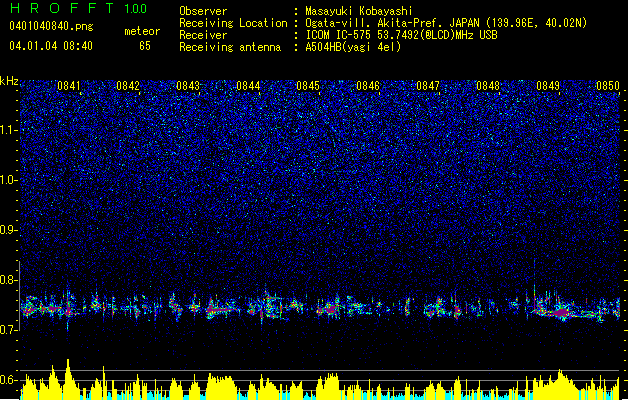Click the 'Receiving Location' field label
Viewport: 629px width, 400px height.
(x=233, y=23)
